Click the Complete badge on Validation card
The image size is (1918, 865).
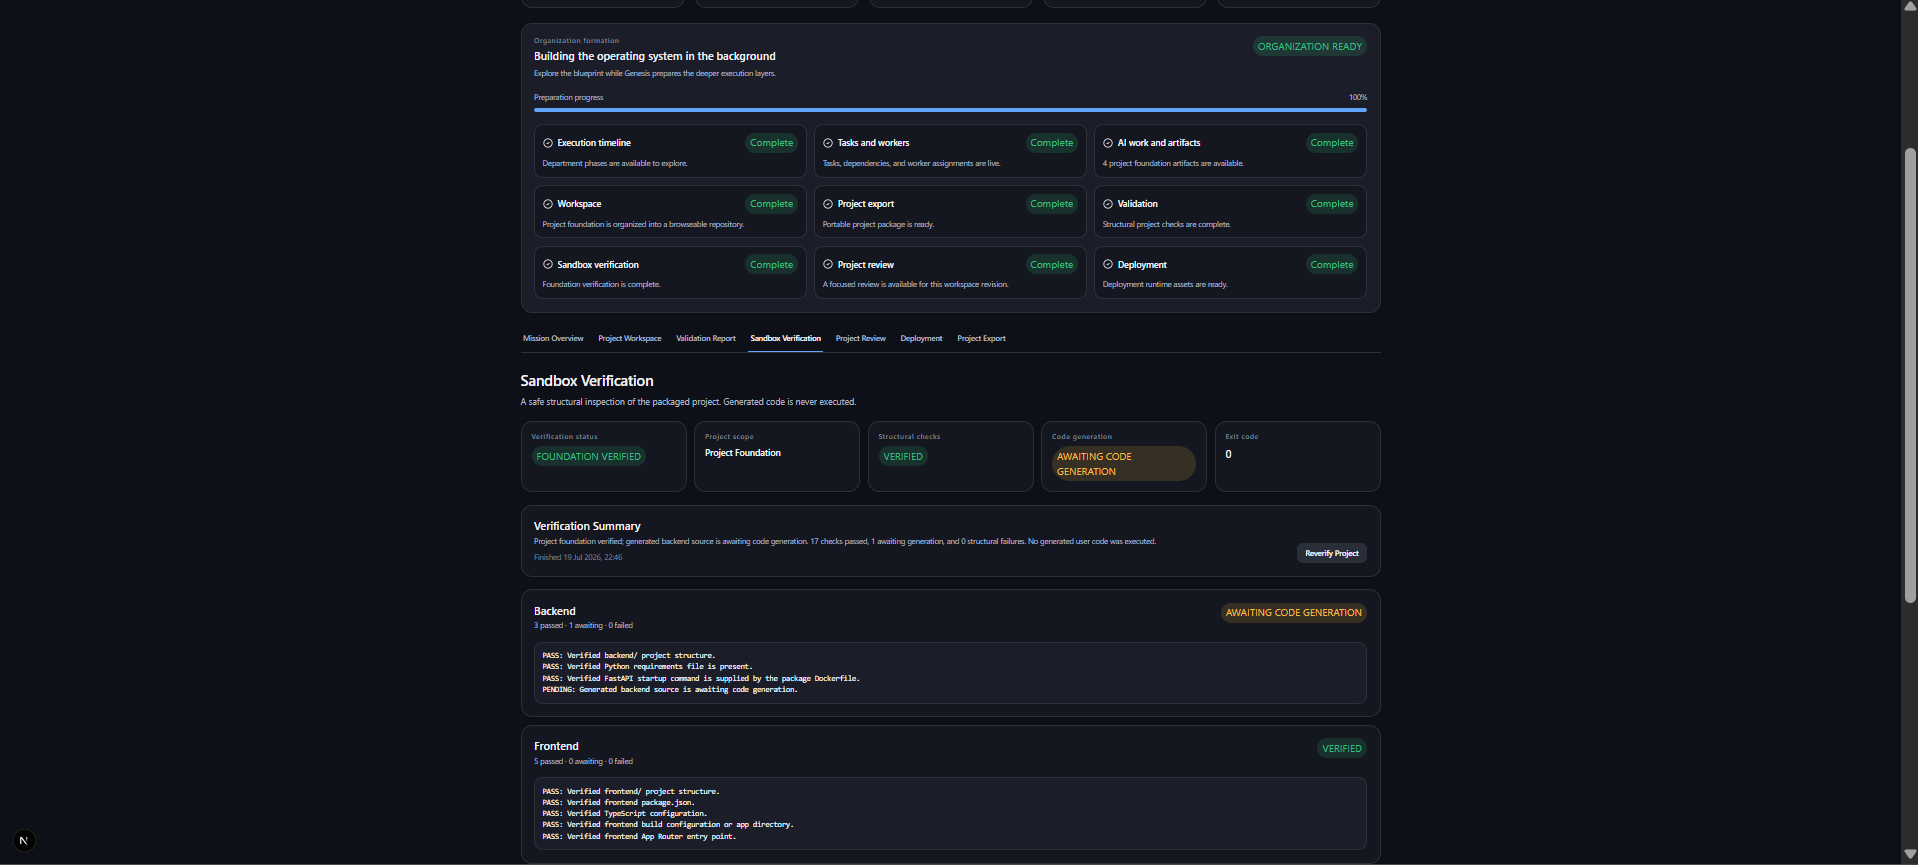coord(1332,204)
